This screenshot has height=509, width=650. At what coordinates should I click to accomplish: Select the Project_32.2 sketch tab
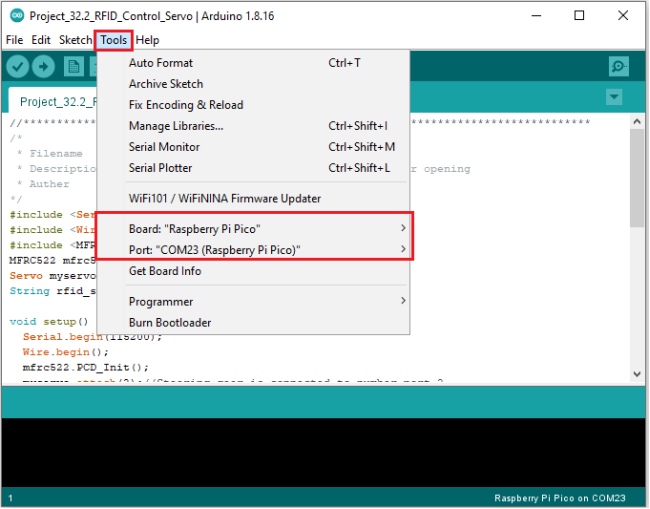point(54,101)
